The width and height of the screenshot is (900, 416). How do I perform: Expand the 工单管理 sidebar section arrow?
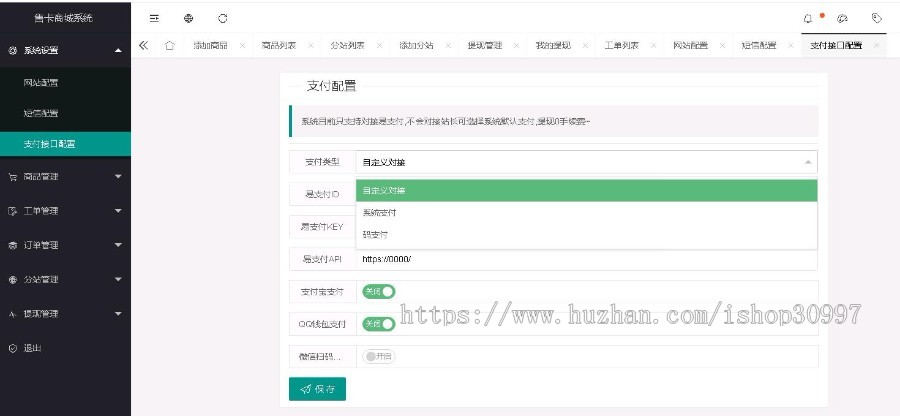(x=118, y=211)
